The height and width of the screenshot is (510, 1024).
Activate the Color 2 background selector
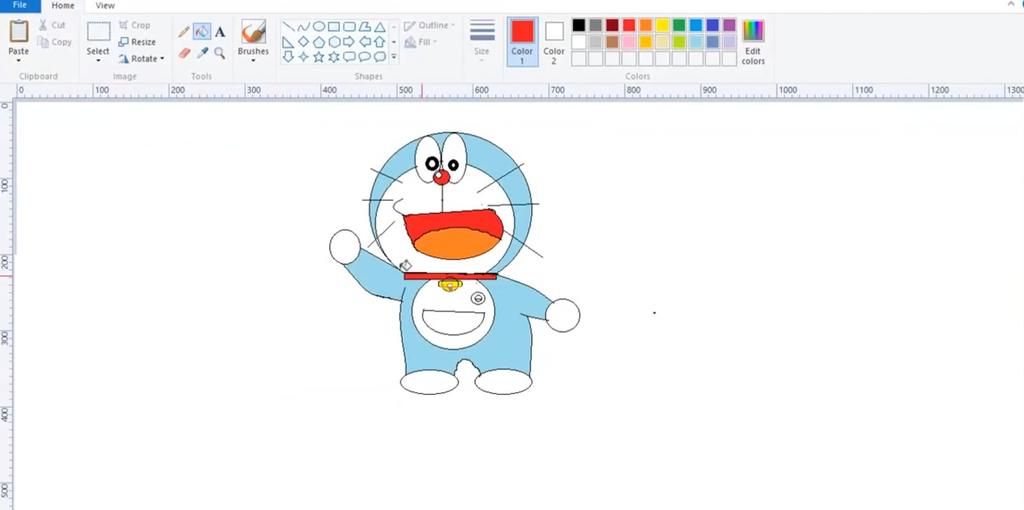[554, 42]
